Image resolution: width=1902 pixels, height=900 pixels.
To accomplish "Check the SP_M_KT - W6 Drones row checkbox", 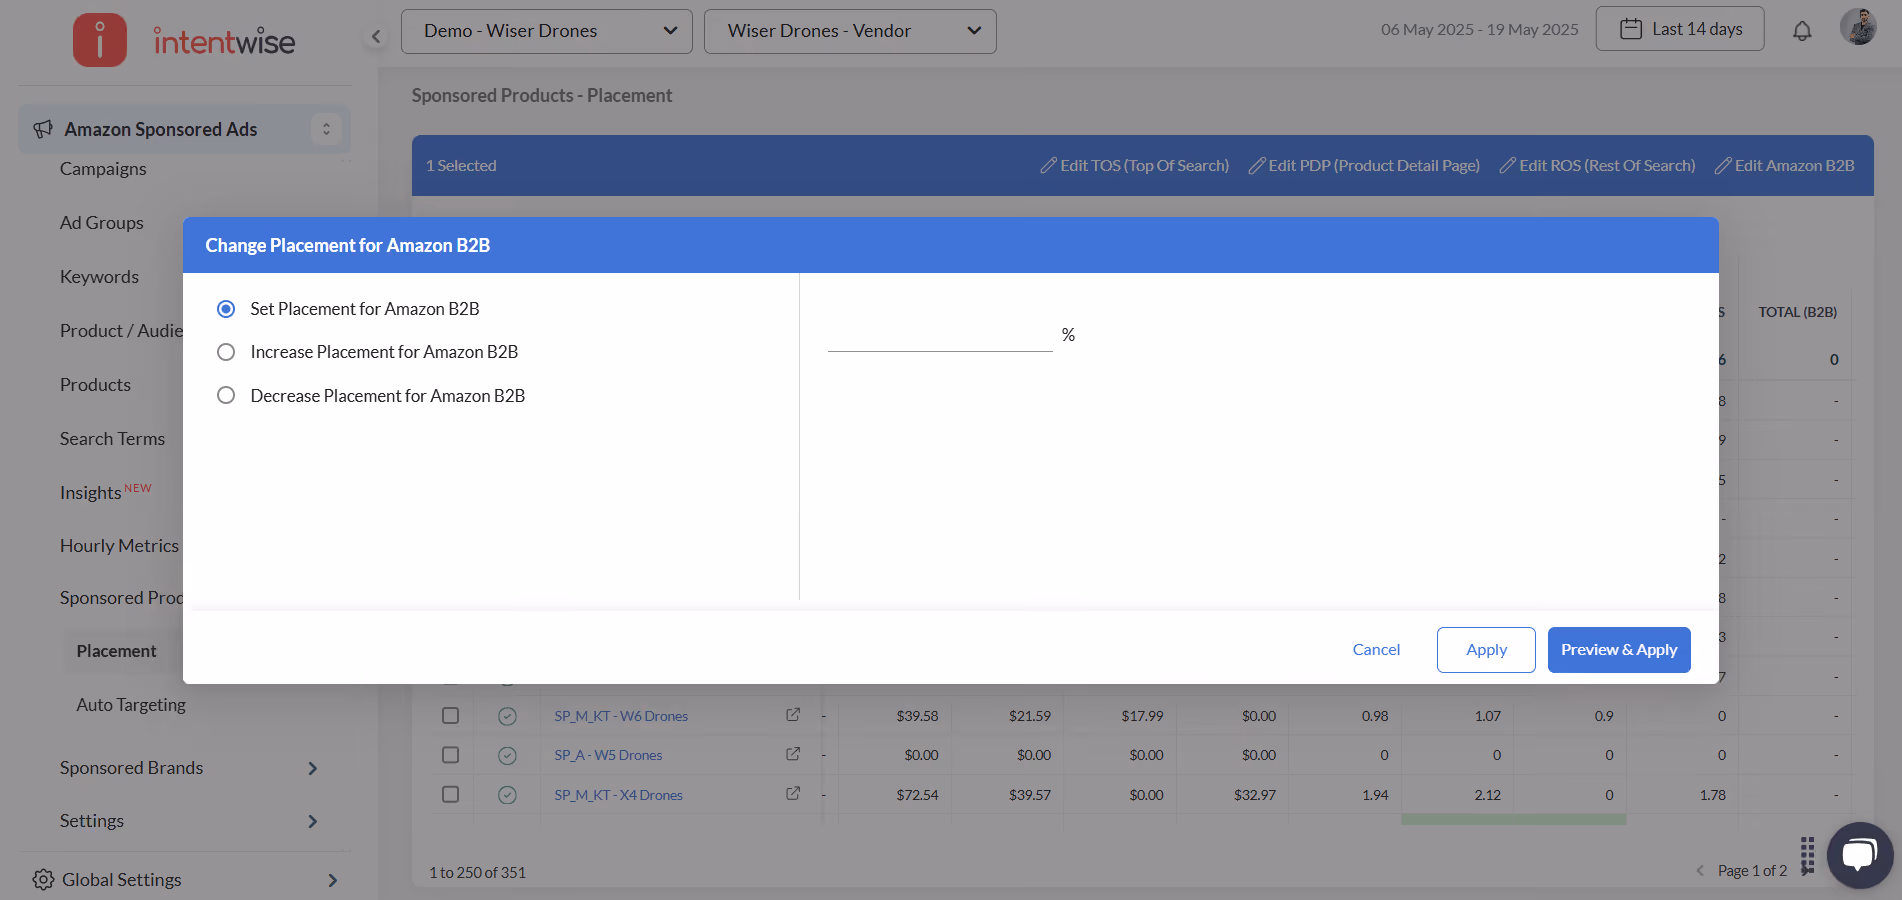I will pos(450,716).
